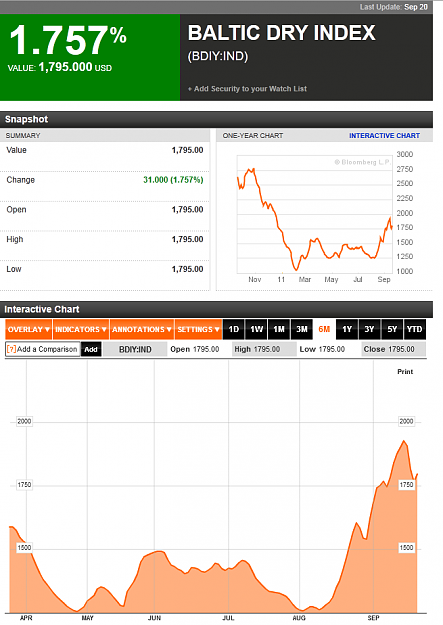Click the one-year chart thumbnail
Screen dimensions: 443x625
(x=315, y=214)
